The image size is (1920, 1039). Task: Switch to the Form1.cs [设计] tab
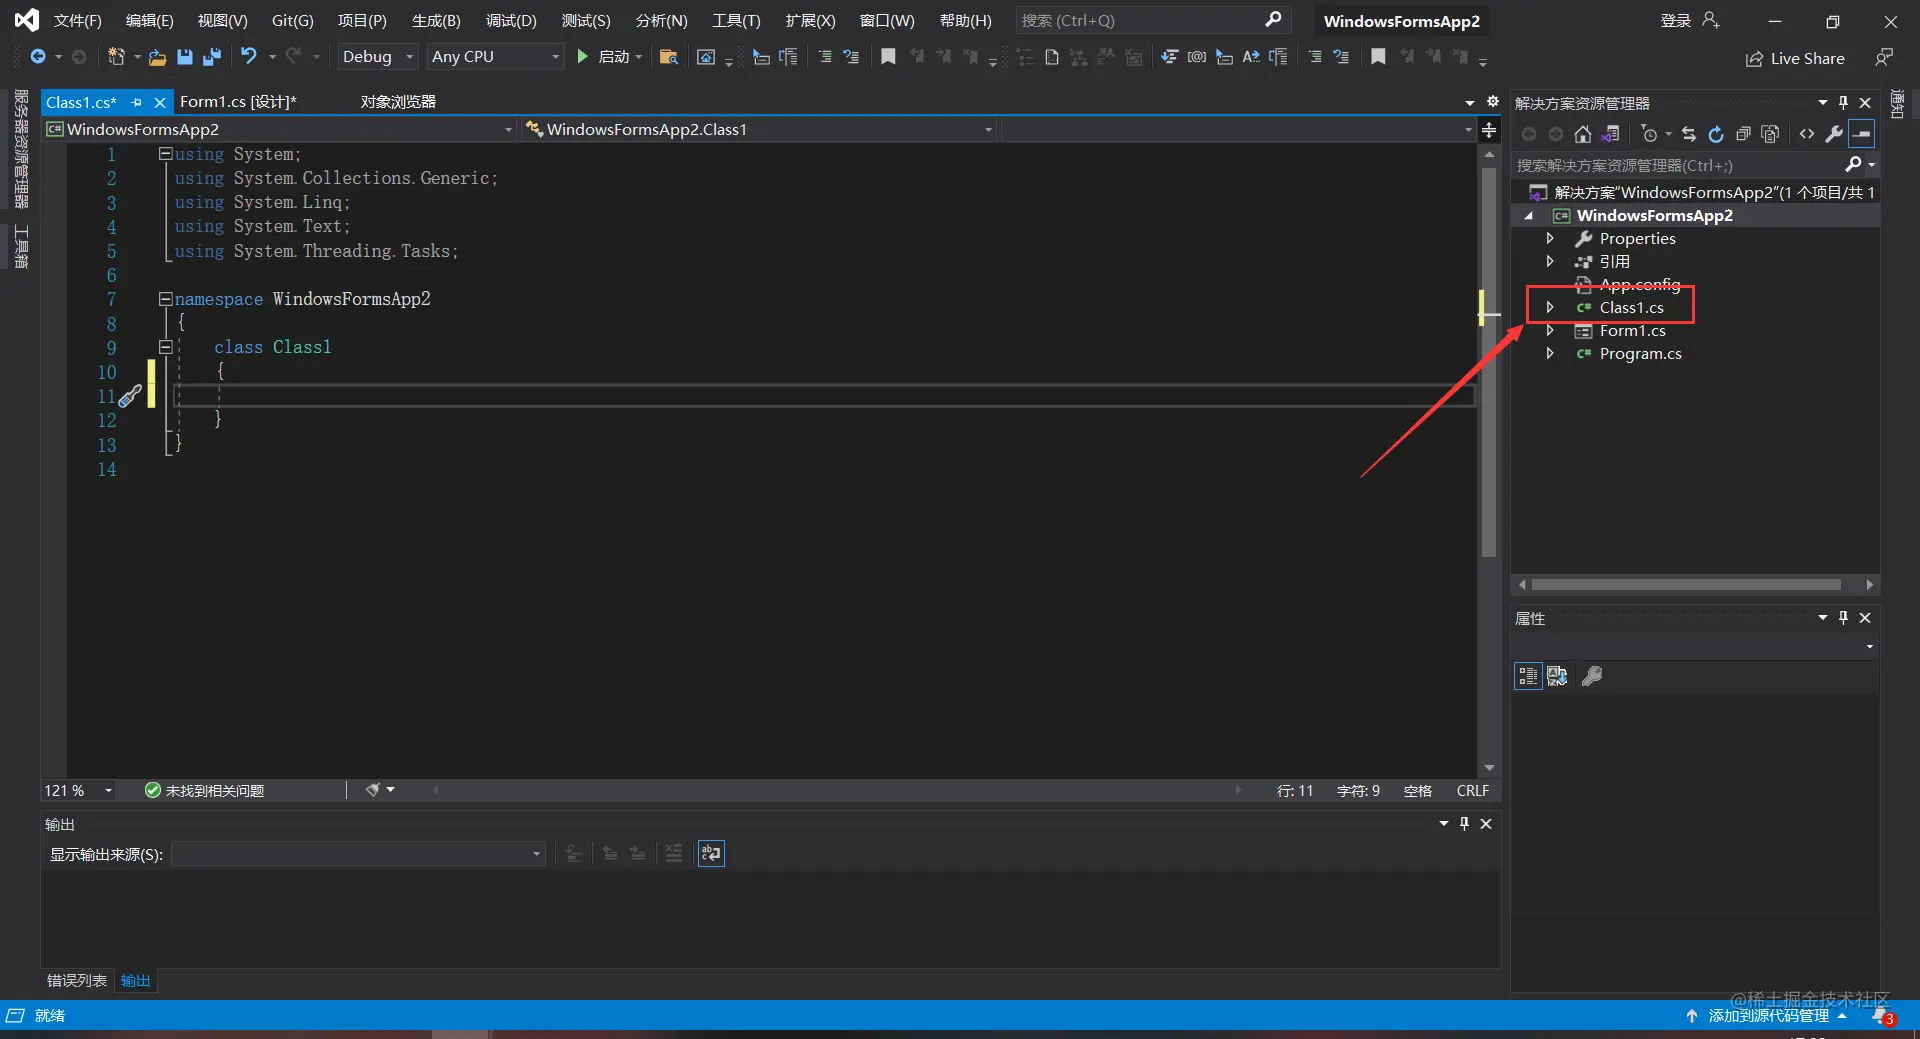click(238, 101)
